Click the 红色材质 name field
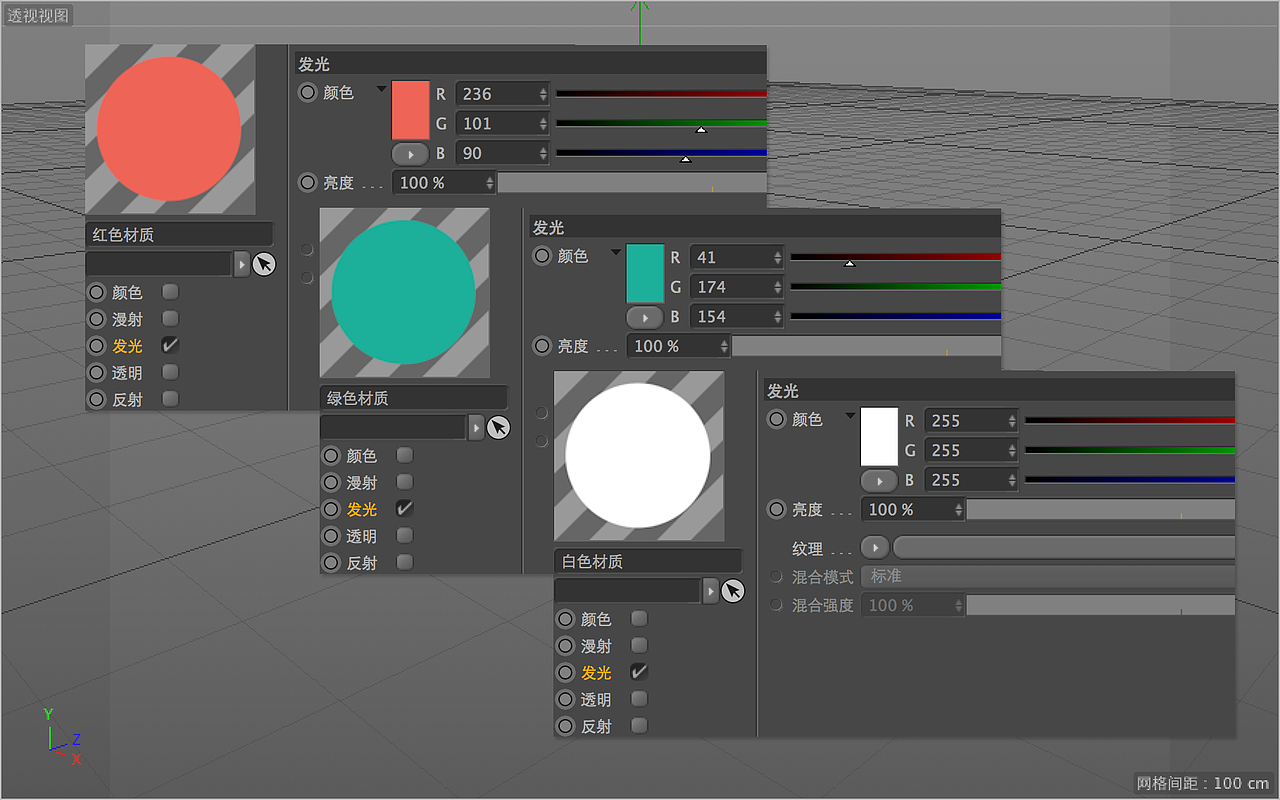The height and width of the screenshot is (800, 1280). click(x=179, y=235)
